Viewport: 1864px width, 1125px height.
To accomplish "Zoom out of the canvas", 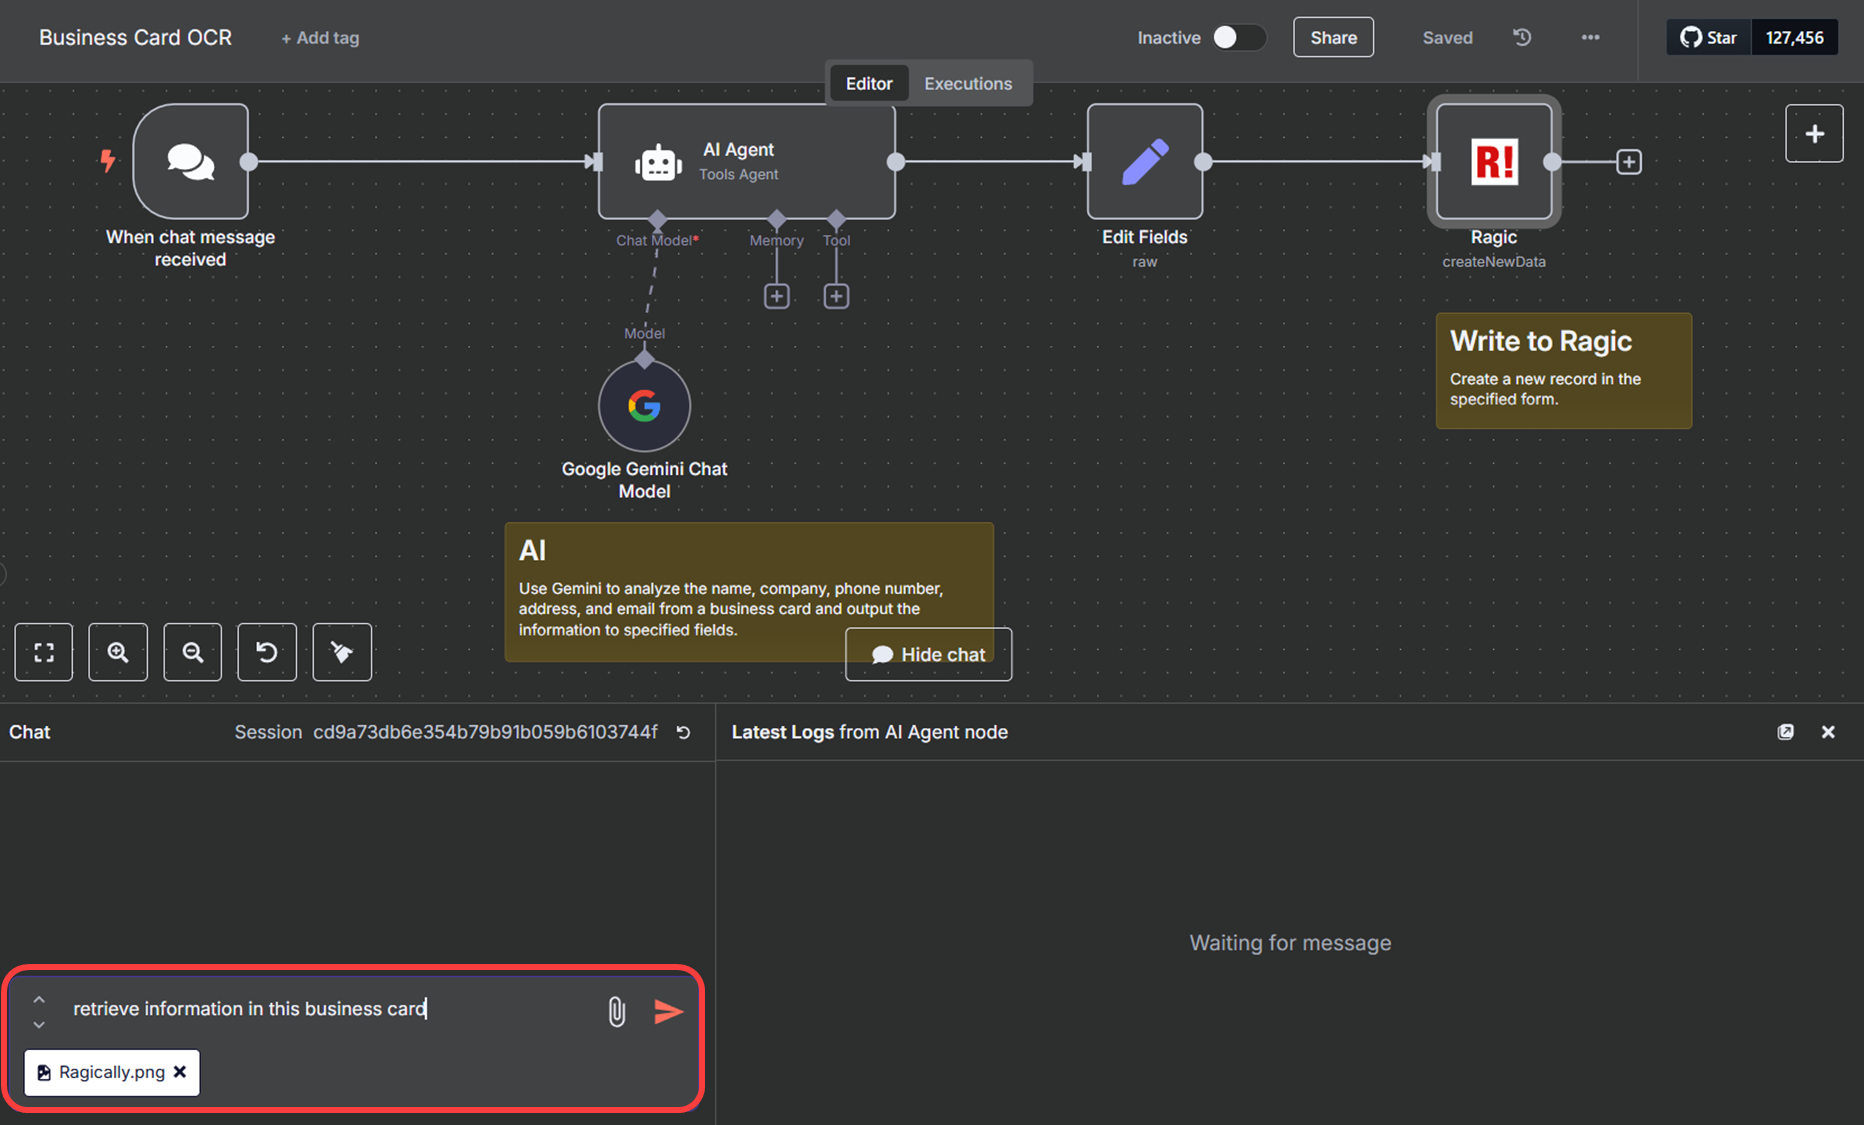I will click(x=193, y=652).
